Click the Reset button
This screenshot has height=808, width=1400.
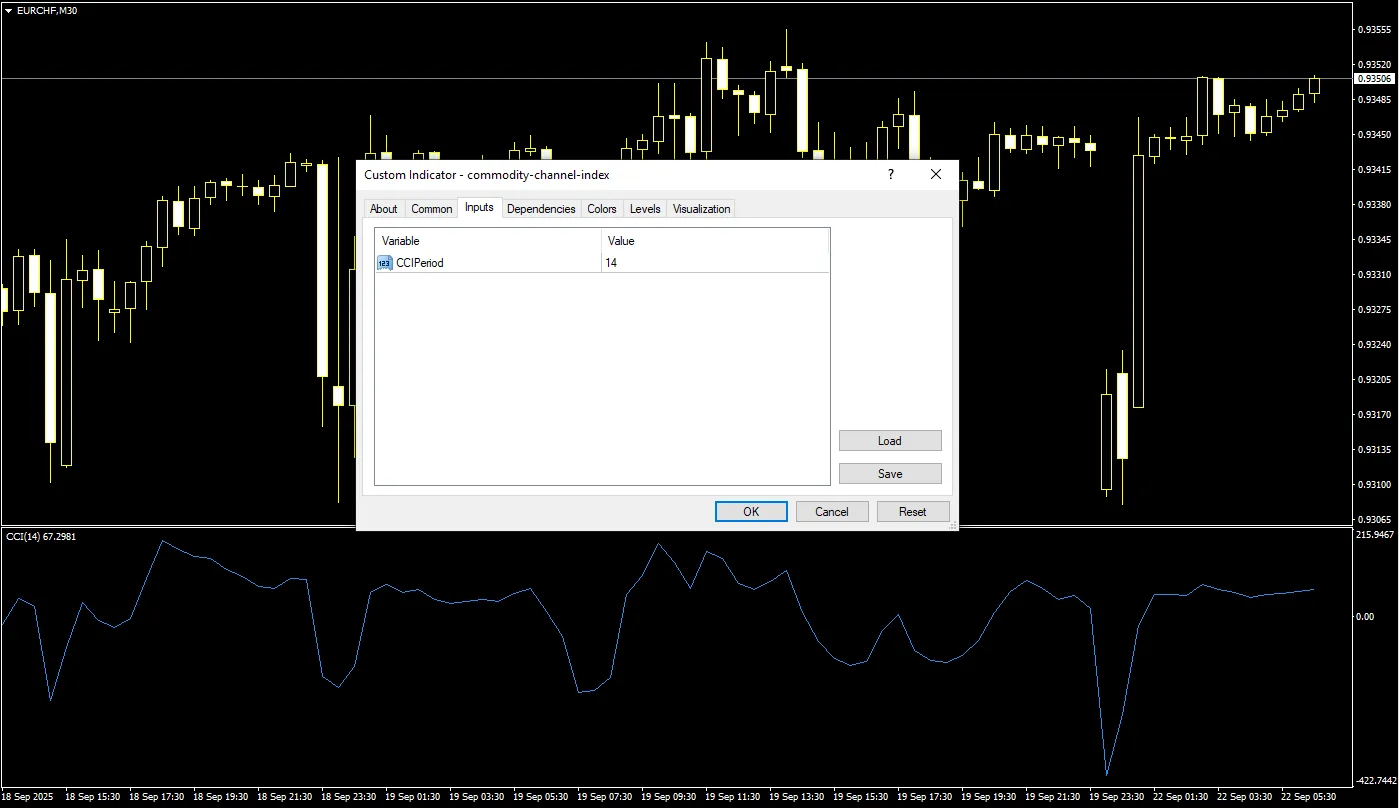tap(913, 511)
